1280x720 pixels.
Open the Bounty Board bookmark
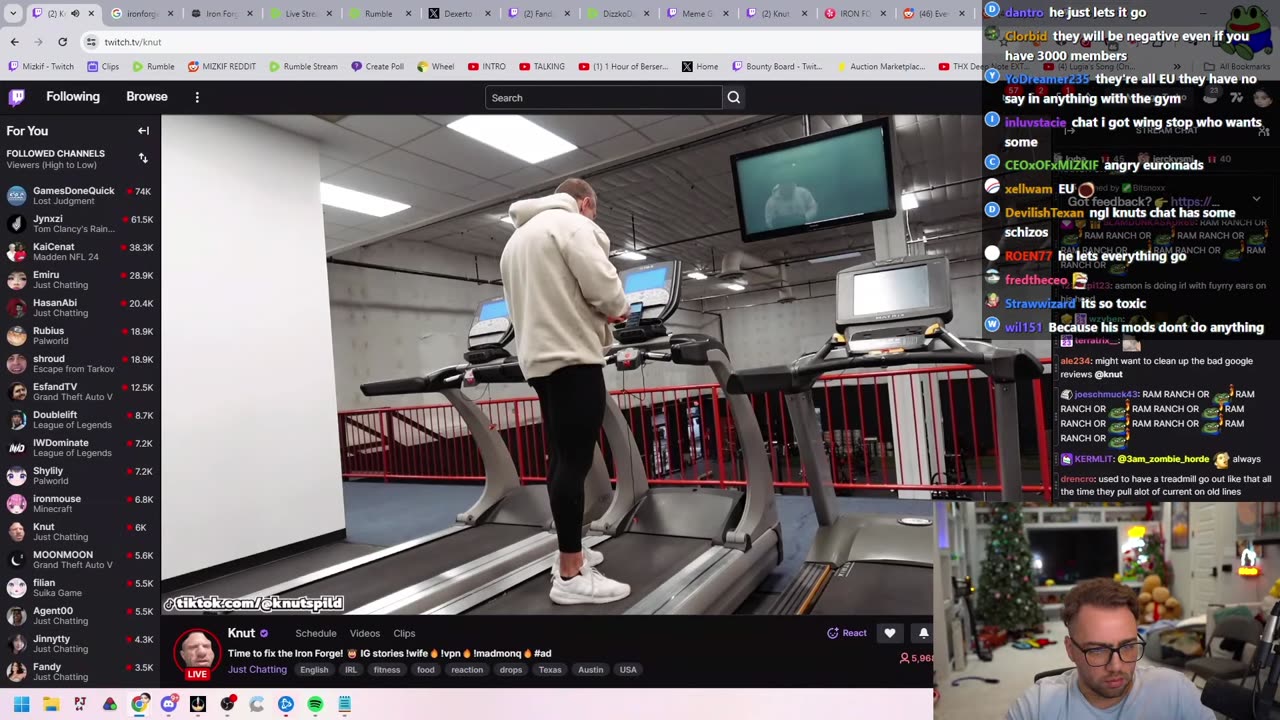click(777, 67)
